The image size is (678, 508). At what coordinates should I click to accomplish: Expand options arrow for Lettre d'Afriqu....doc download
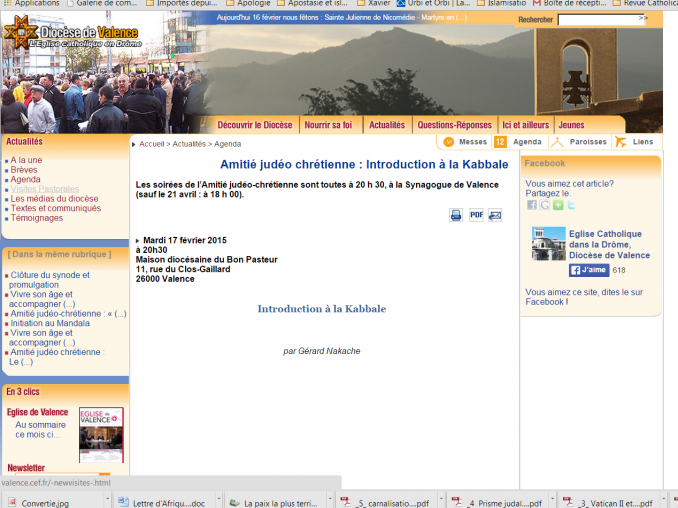pos(218,500)
